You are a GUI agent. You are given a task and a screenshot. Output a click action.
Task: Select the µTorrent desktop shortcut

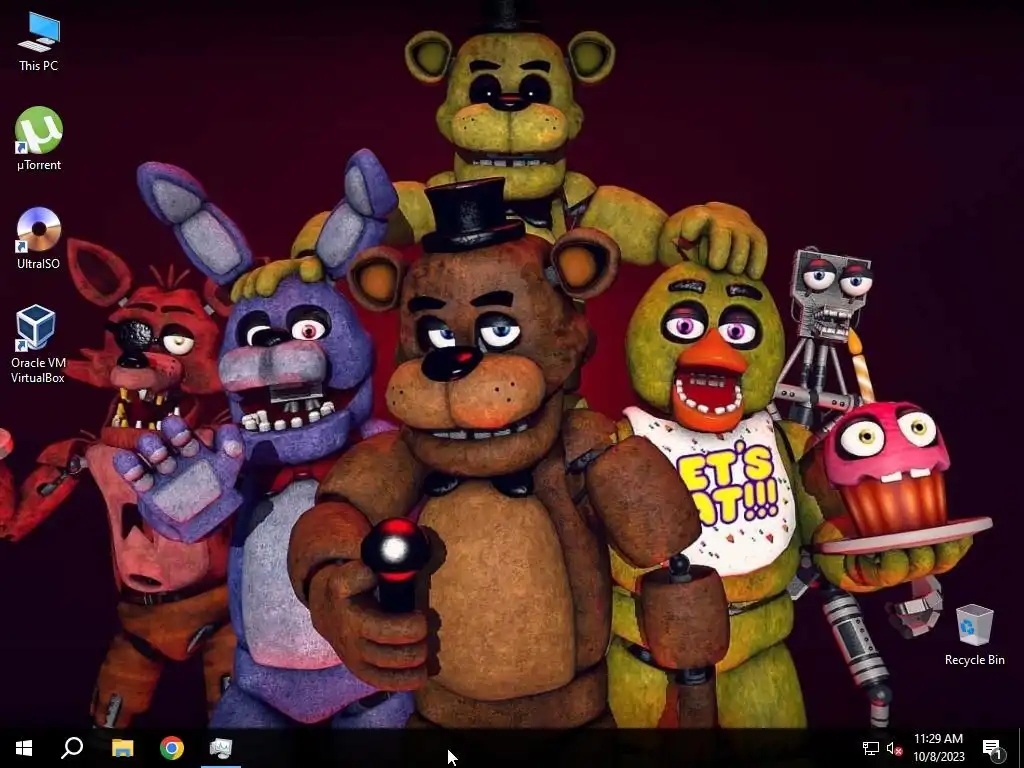(x=39, y=138)
